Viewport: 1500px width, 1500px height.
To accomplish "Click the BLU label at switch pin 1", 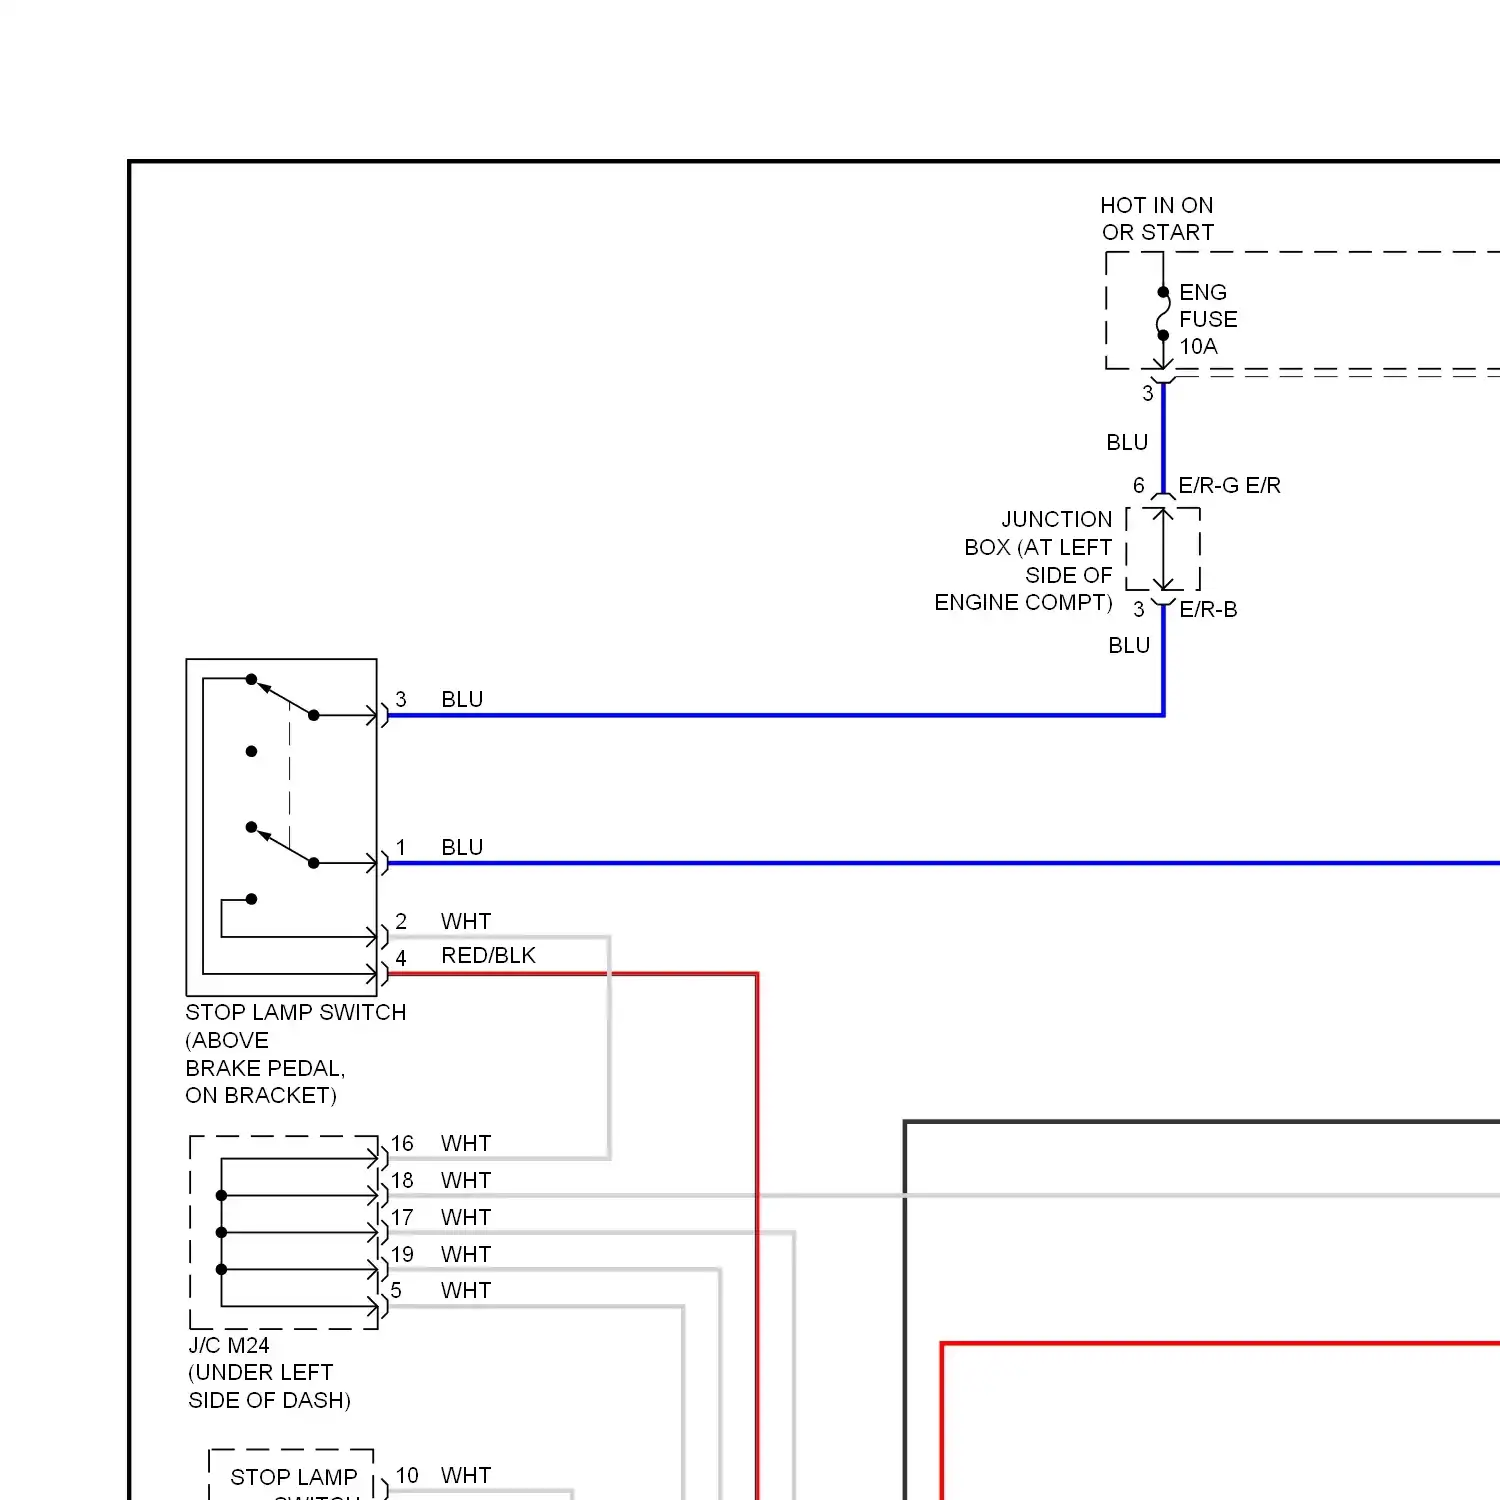I will (x=462, y=847).
